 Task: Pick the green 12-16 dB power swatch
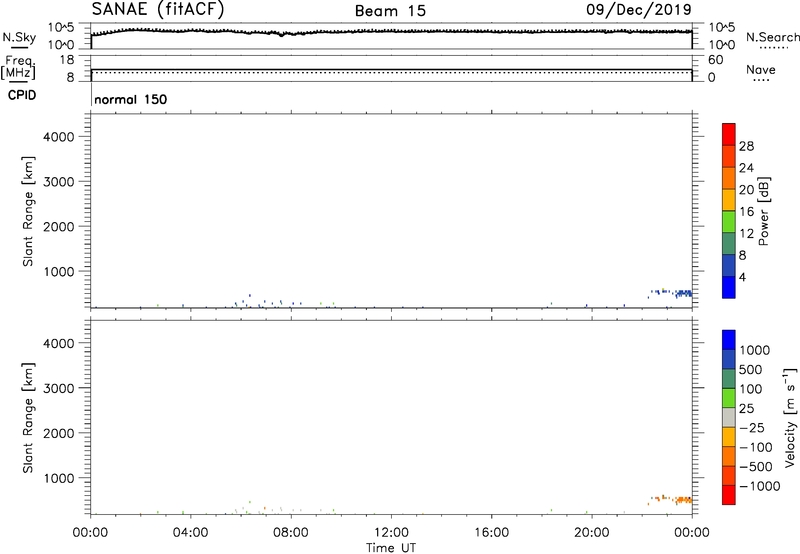point(729,222)
